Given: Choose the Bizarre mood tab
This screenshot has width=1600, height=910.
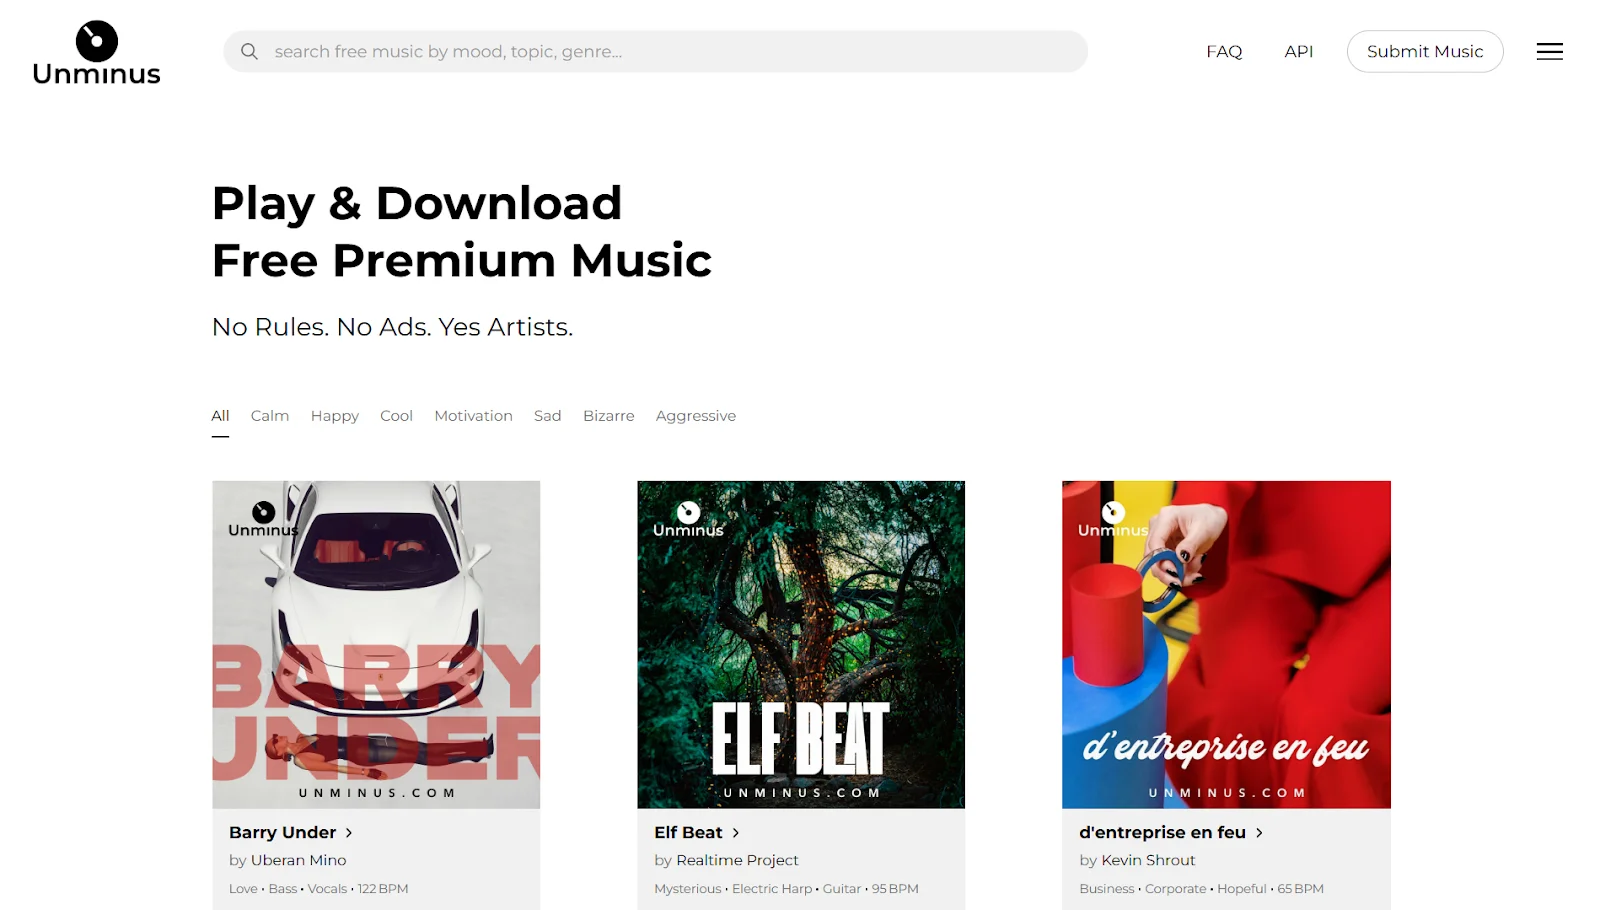Looking at the screenshot, I should pos(608,415).
